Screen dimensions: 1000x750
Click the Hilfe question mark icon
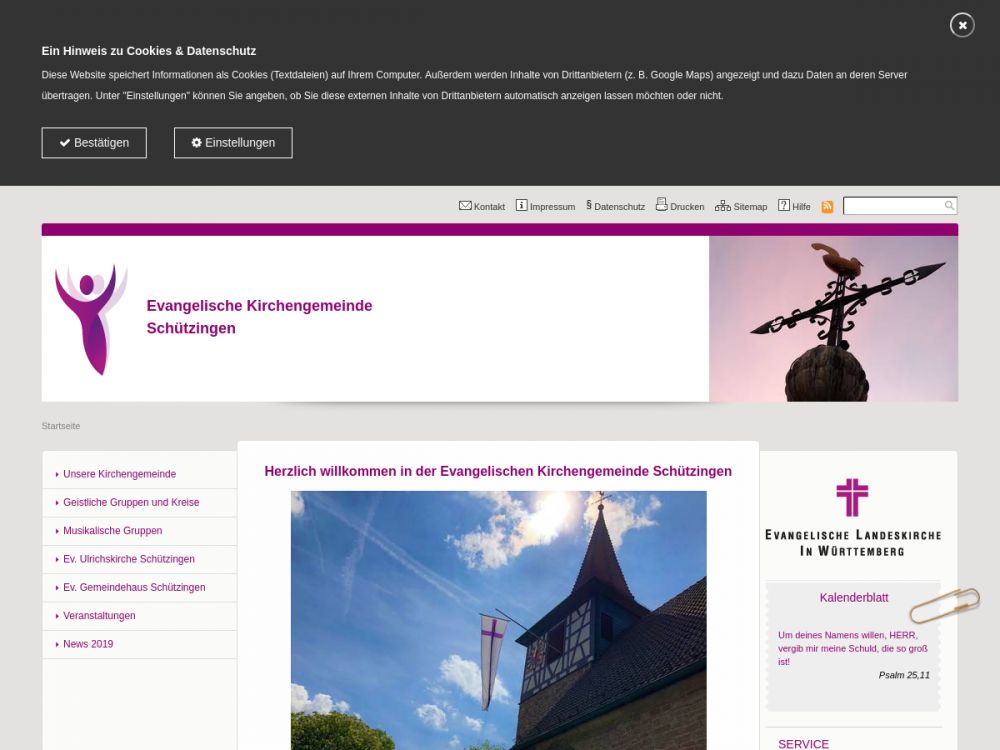(784, 205)
